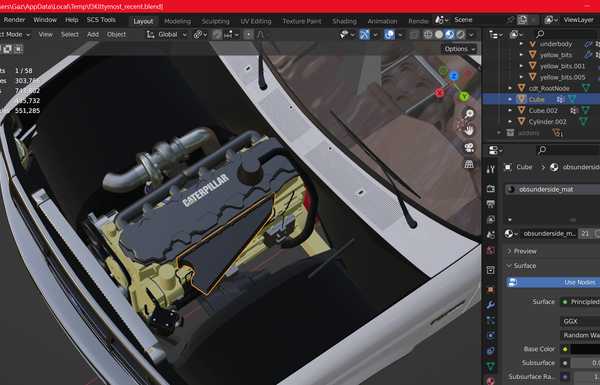Toggle viewport gizmos display
This screenshot has height=385, width=600.
tap(364, 35)
